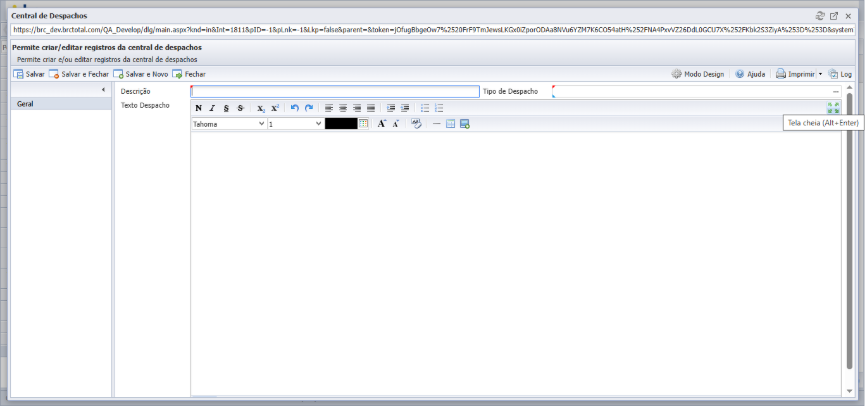The height and width of the screenshot is (406, 865).
Task: Increase font size with A icon
Action: coord(382,124)
